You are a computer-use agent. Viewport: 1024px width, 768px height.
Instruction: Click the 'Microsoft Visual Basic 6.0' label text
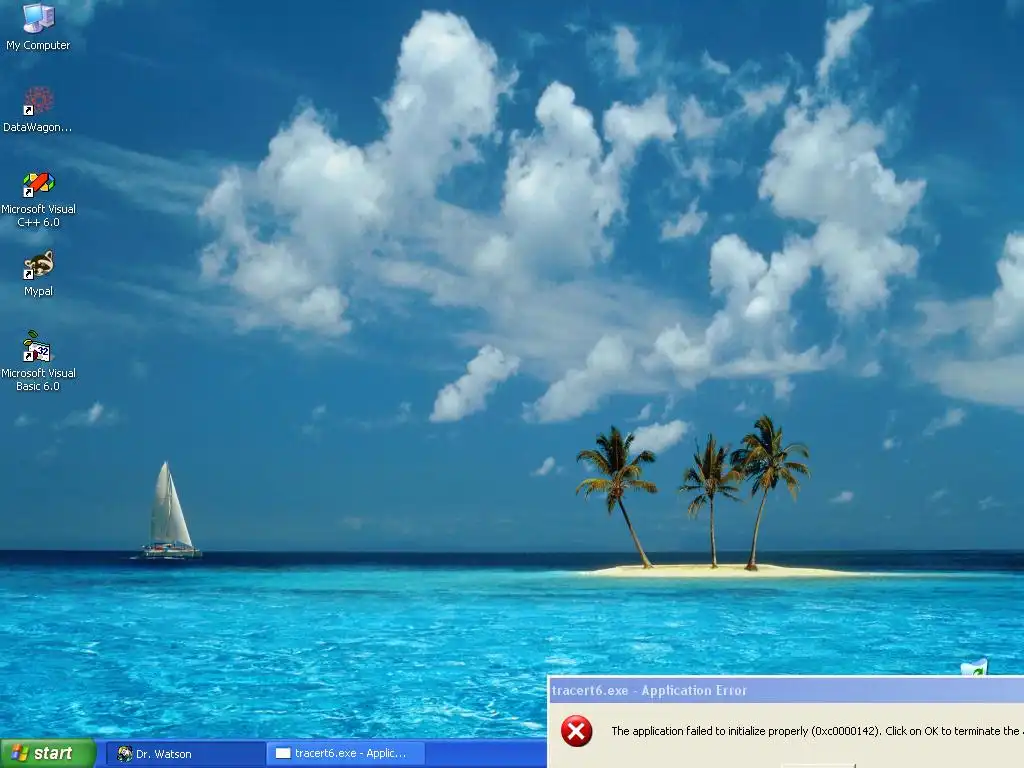coord(39,379)
